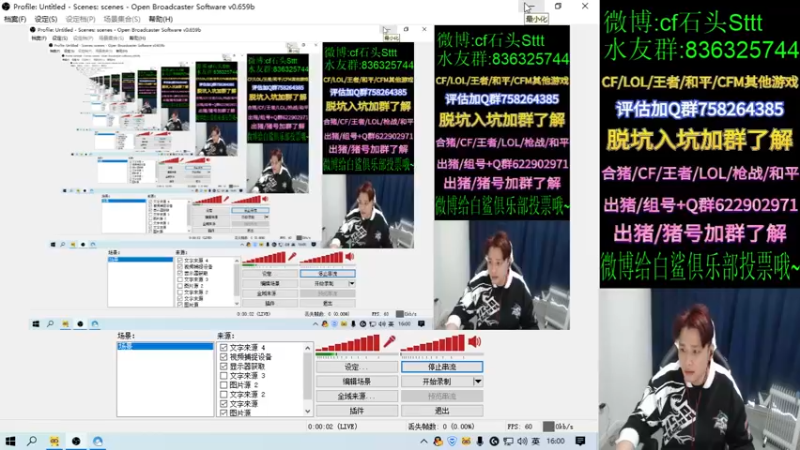Open network settings from the tray
This screenshot has height=450, width=800.
coord(508,441)
